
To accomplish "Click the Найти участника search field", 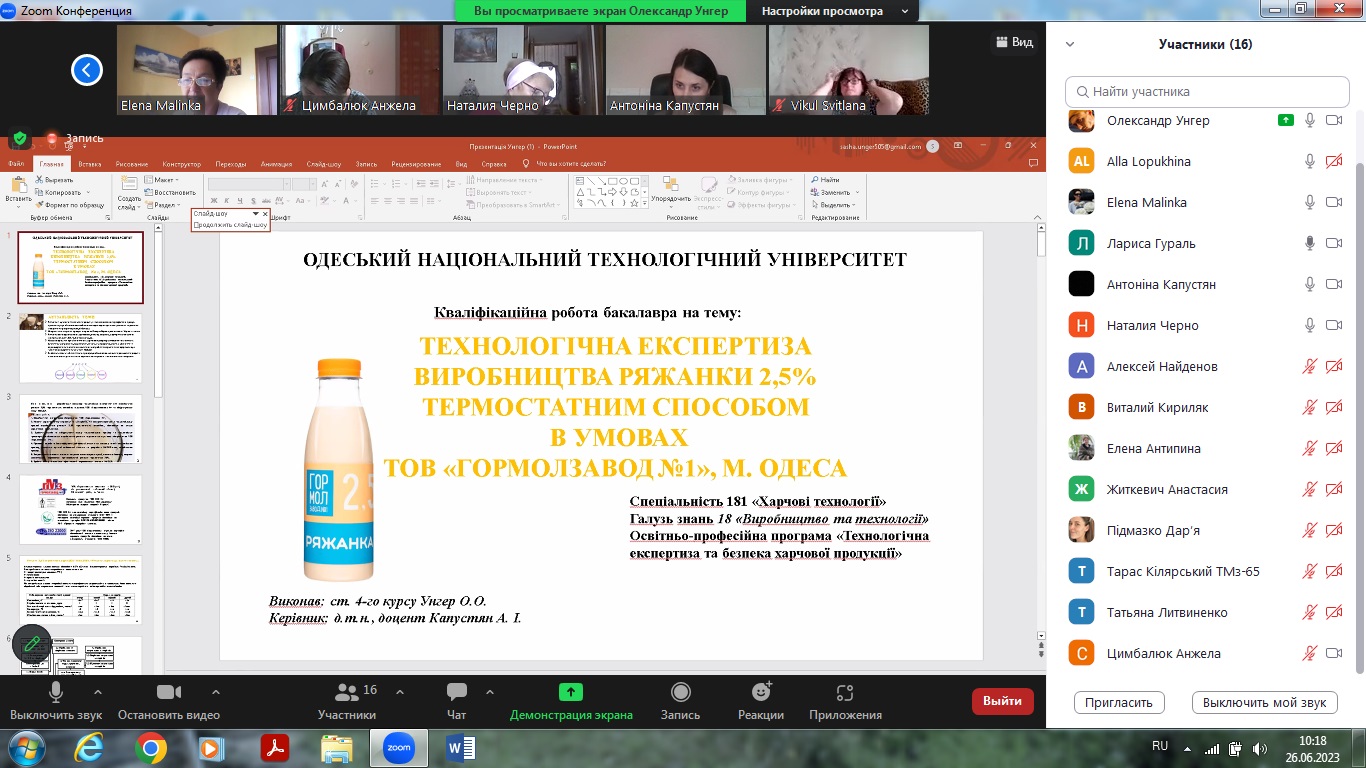I will pos(1207,91).
